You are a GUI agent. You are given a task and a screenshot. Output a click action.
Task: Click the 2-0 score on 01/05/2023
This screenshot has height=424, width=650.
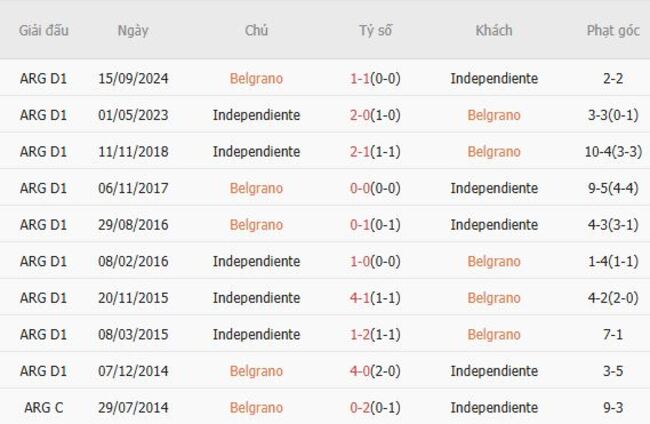tap(361, 115)
